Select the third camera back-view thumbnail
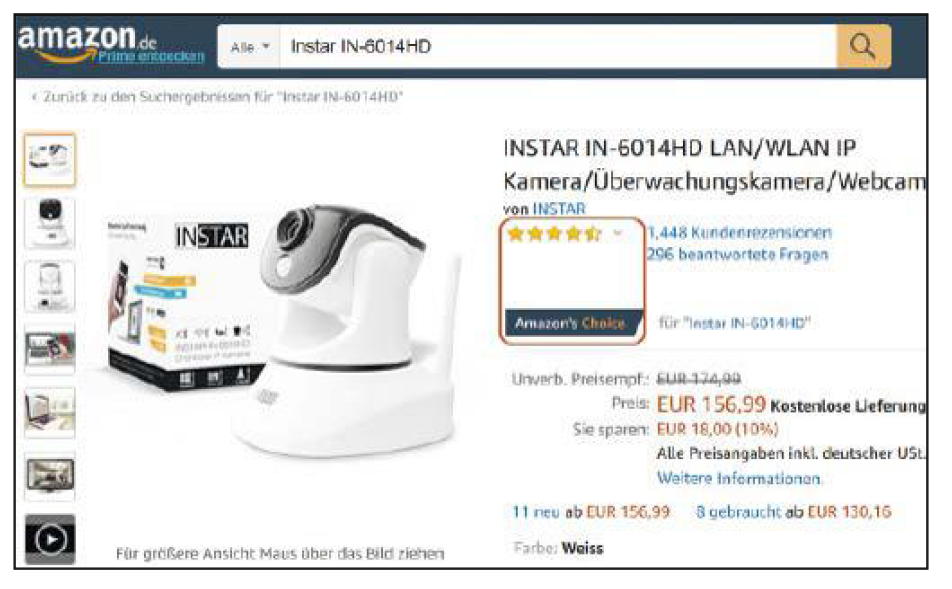952x589 pixels. point(50,286)
